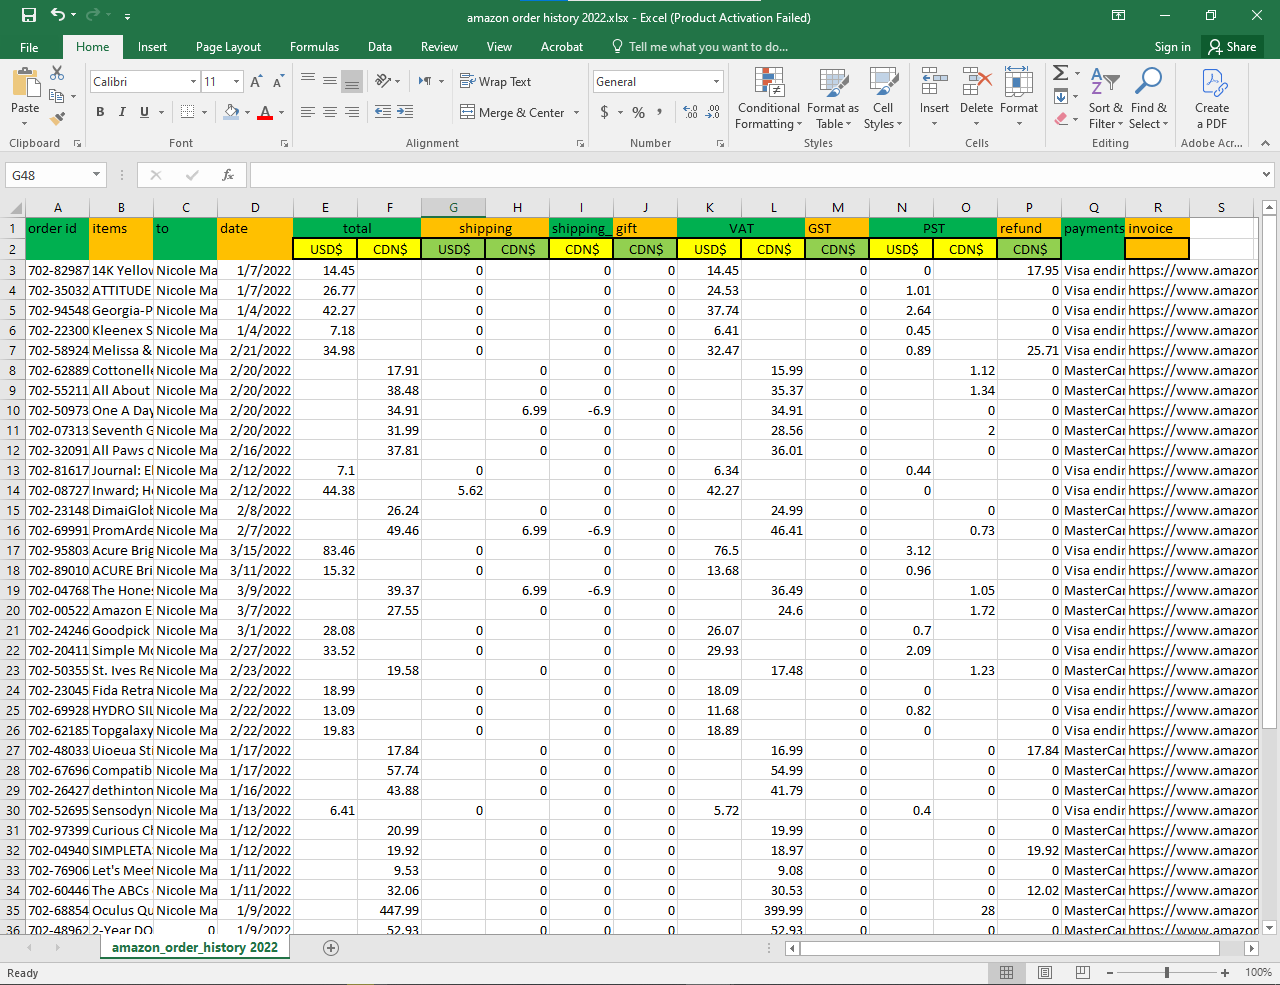
Task: Open Conditional Formatting menu
Action: point(768,100)
